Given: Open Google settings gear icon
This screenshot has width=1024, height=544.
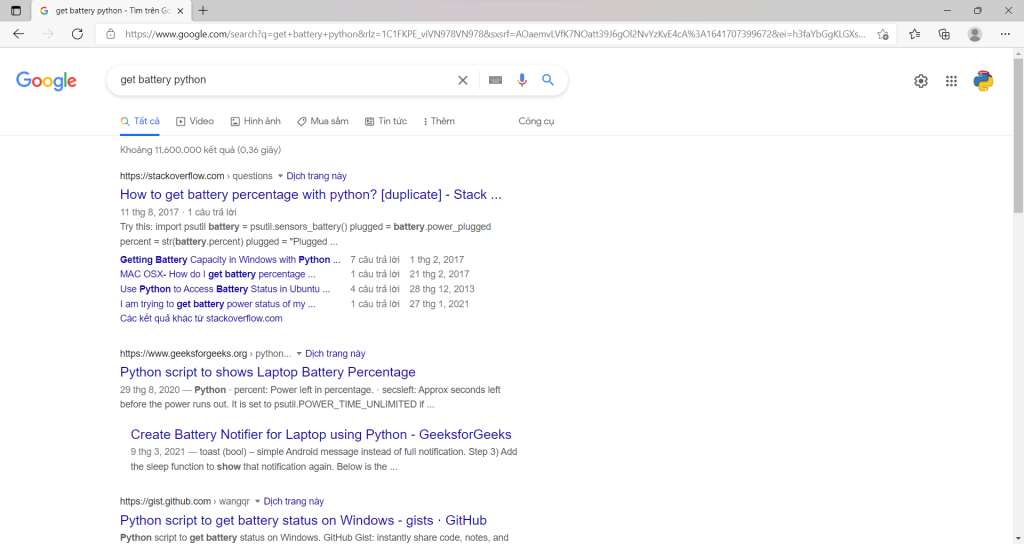Looking at the screenshot, I should [921, 81].
